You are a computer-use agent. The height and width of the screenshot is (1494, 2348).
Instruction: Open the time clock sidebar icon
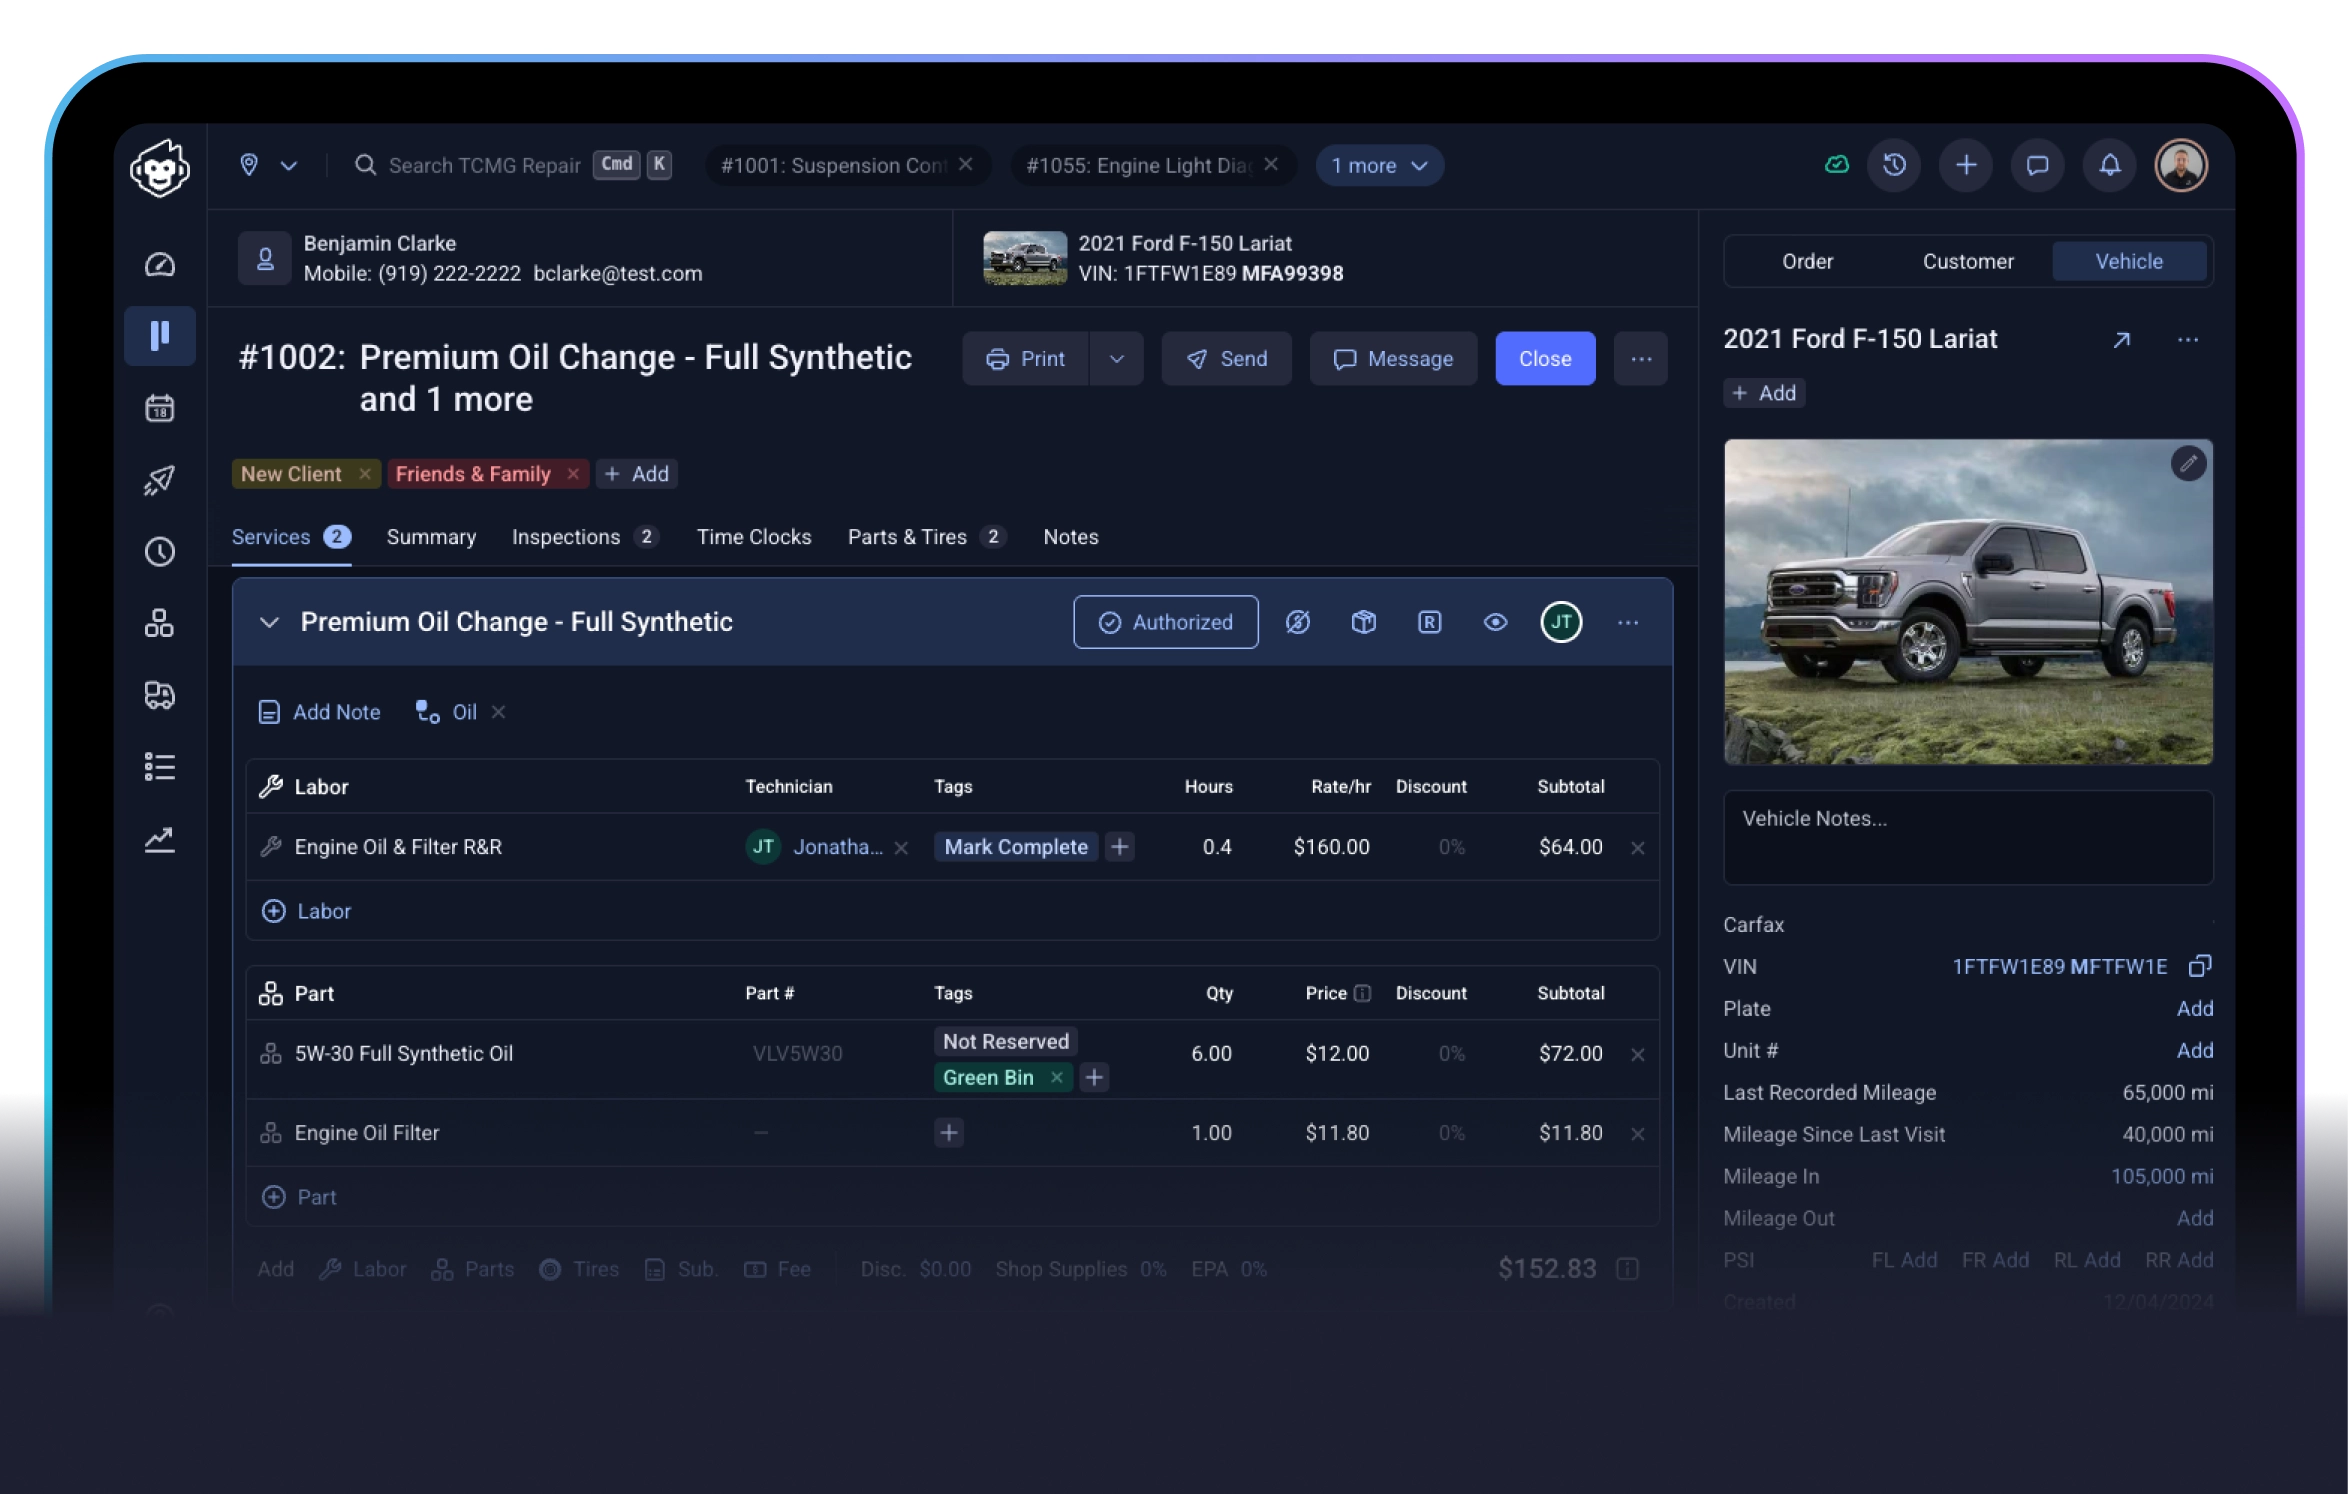click(x=160, y=552)
